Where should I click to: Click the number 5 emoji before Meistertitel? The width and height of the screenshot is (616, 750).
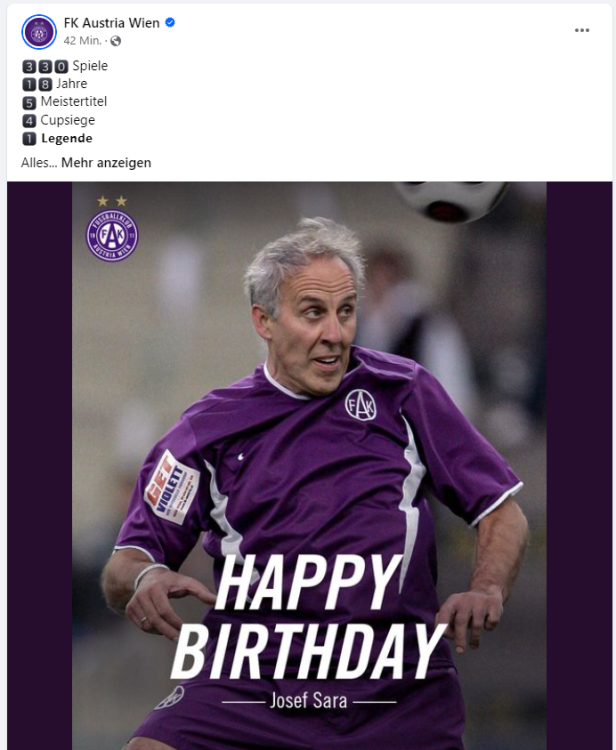(x=29, y=102)
